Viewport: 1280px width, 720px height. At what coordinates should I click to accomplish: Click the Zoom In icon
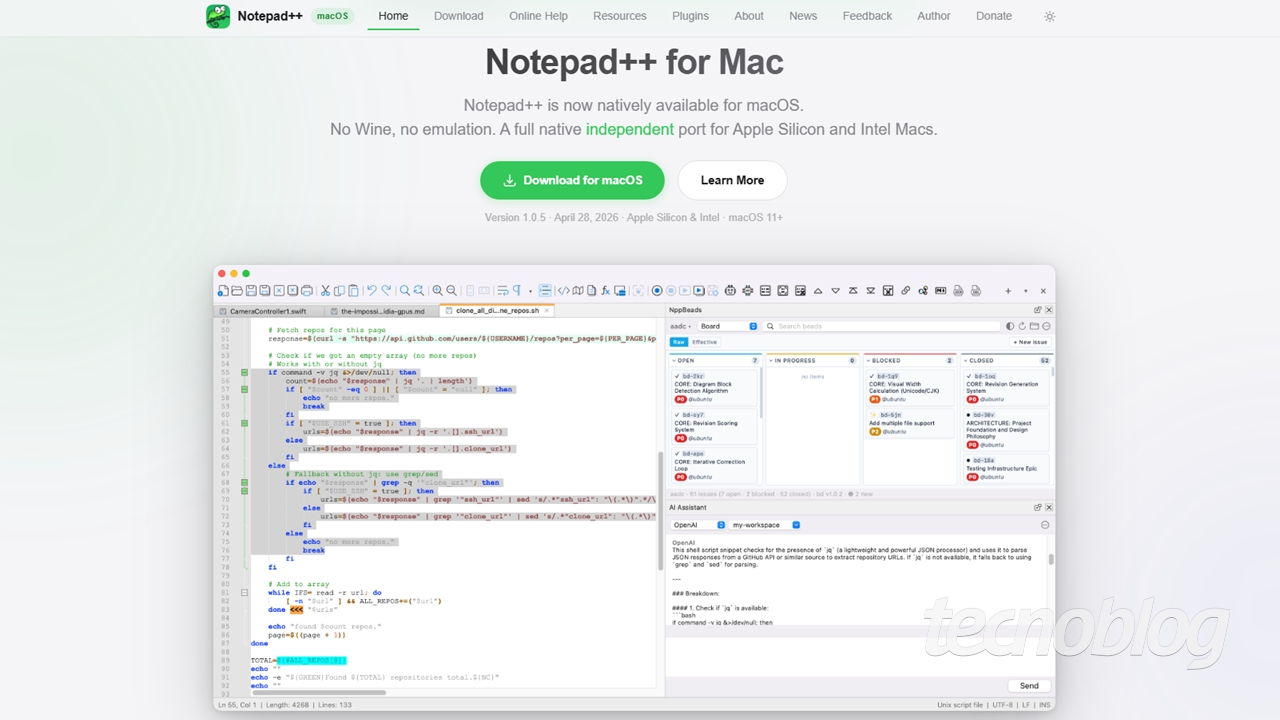coord(437,290)
